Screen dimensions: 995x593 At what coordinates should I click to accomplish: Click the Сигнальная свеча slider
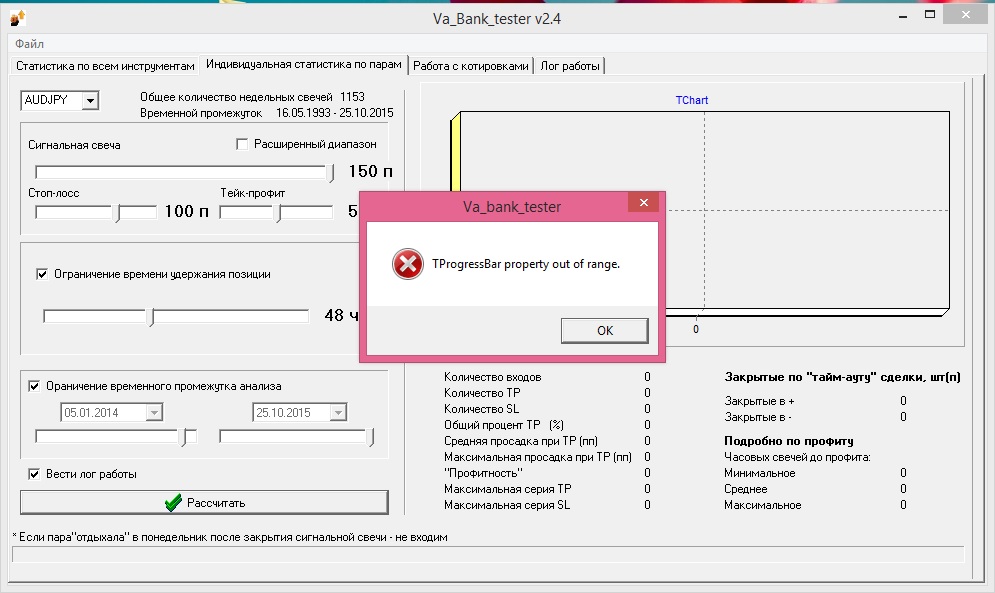coord(184,172)
